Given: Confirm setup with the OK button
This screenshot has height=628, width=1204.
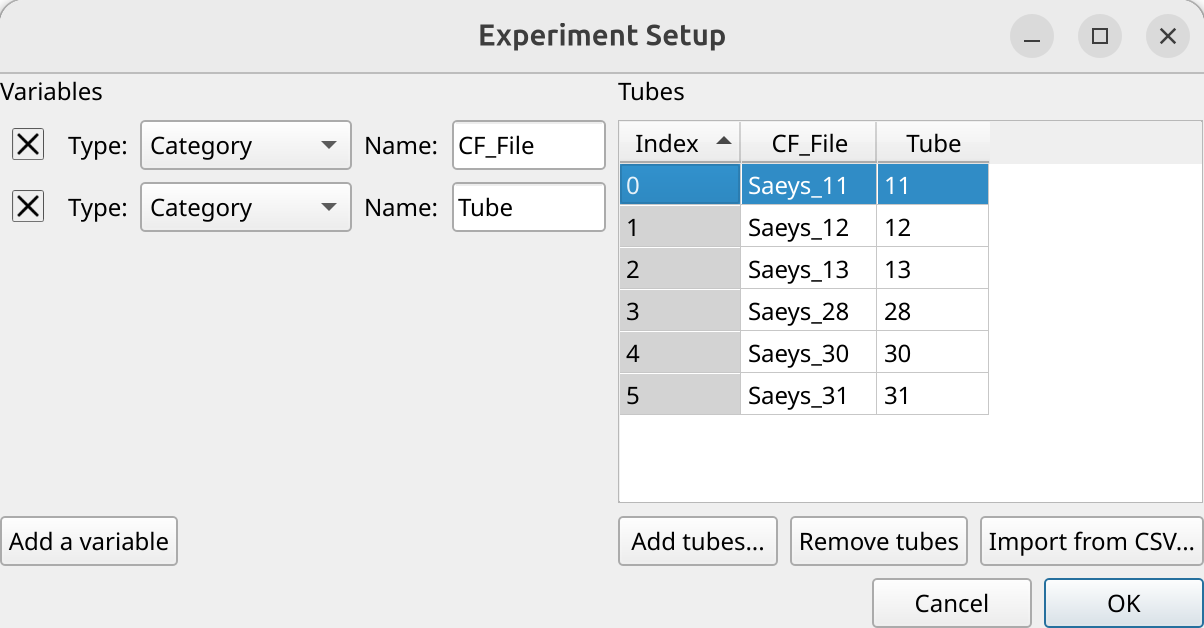Looking at the screenshot, I should [x=1124, y=603].
